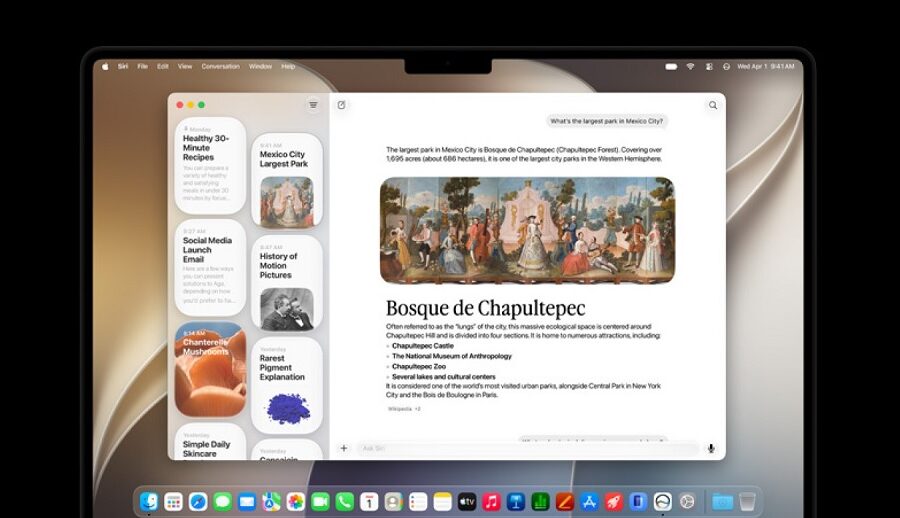Click the Wi-Fi menu bar icon

(690, 67)
